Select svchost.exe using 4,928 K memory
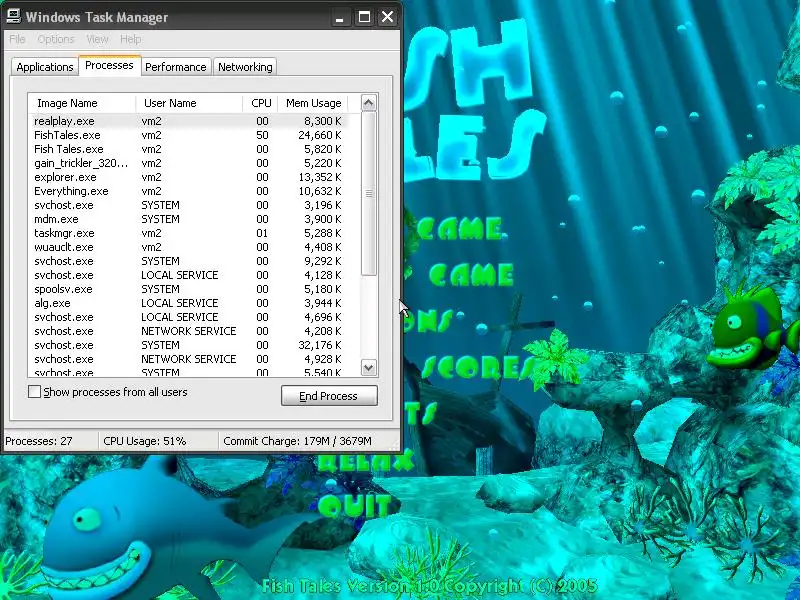Screen dimensions: 800x600 [x=188, y=359]
